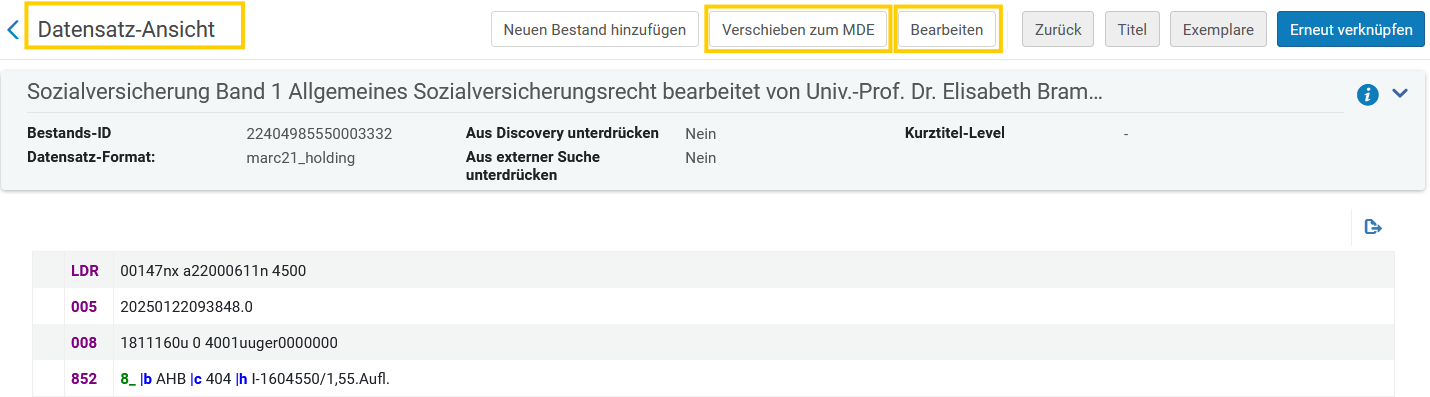This screenshot has width=1430, height=397.
Task: Switch to the Exemplare view
Action: 1218,30
